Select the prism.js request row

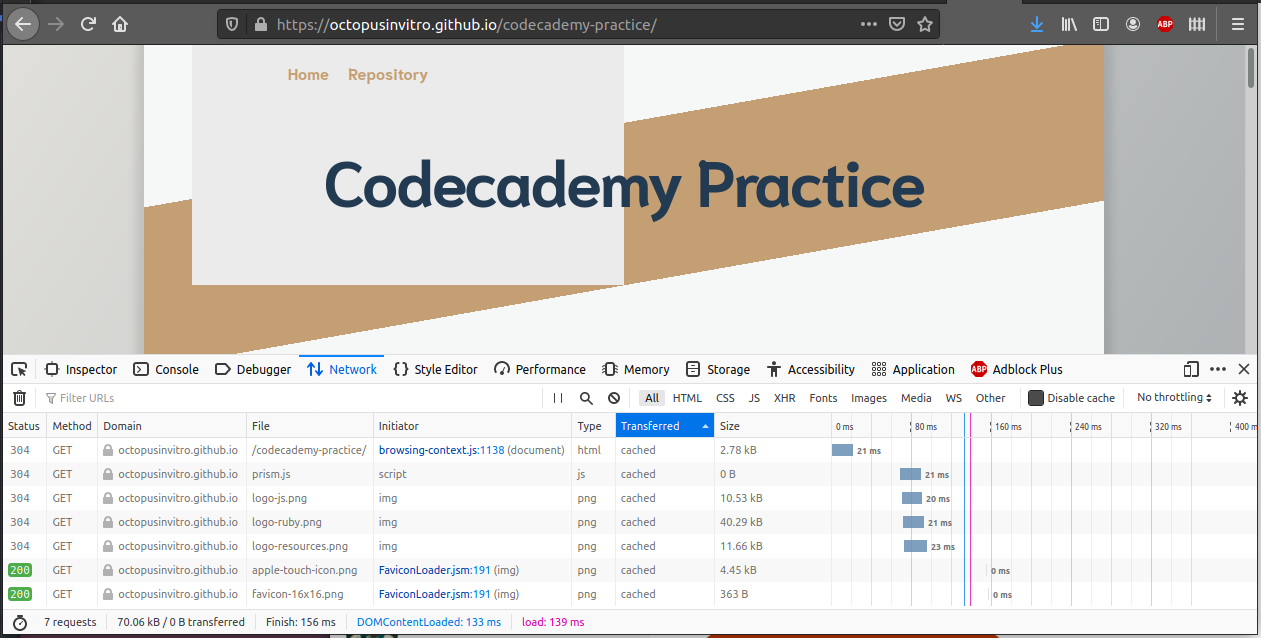(x=630, y=474)
